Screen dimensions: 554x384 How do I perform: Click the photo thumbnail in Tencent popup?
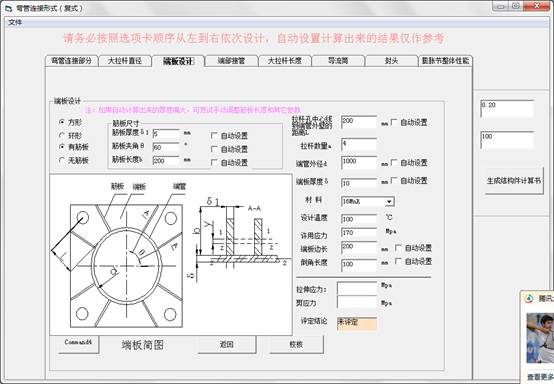[540, 338]
